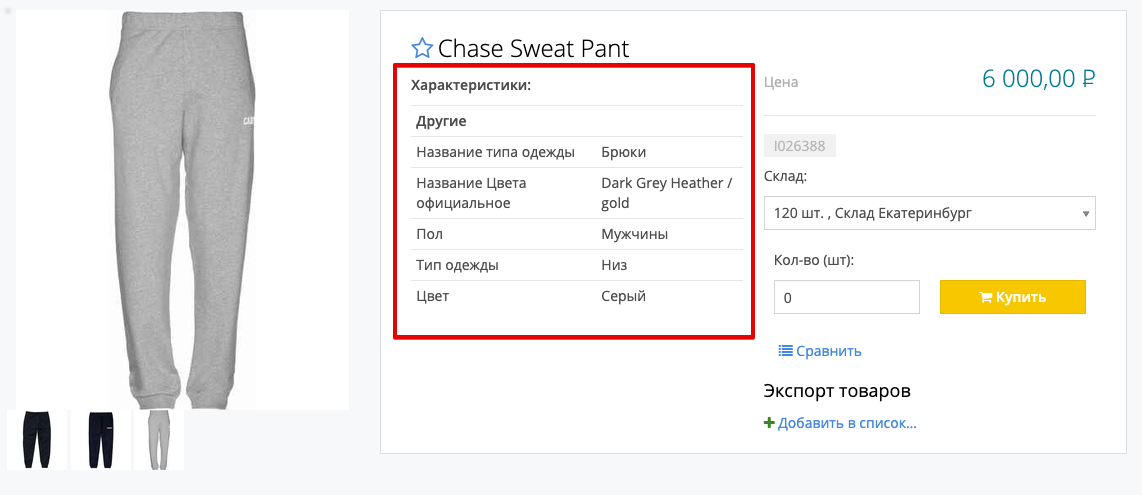Screen dimensions: 1142x495
Task: Click the cart icon on the Купить button
Action: 985,297
